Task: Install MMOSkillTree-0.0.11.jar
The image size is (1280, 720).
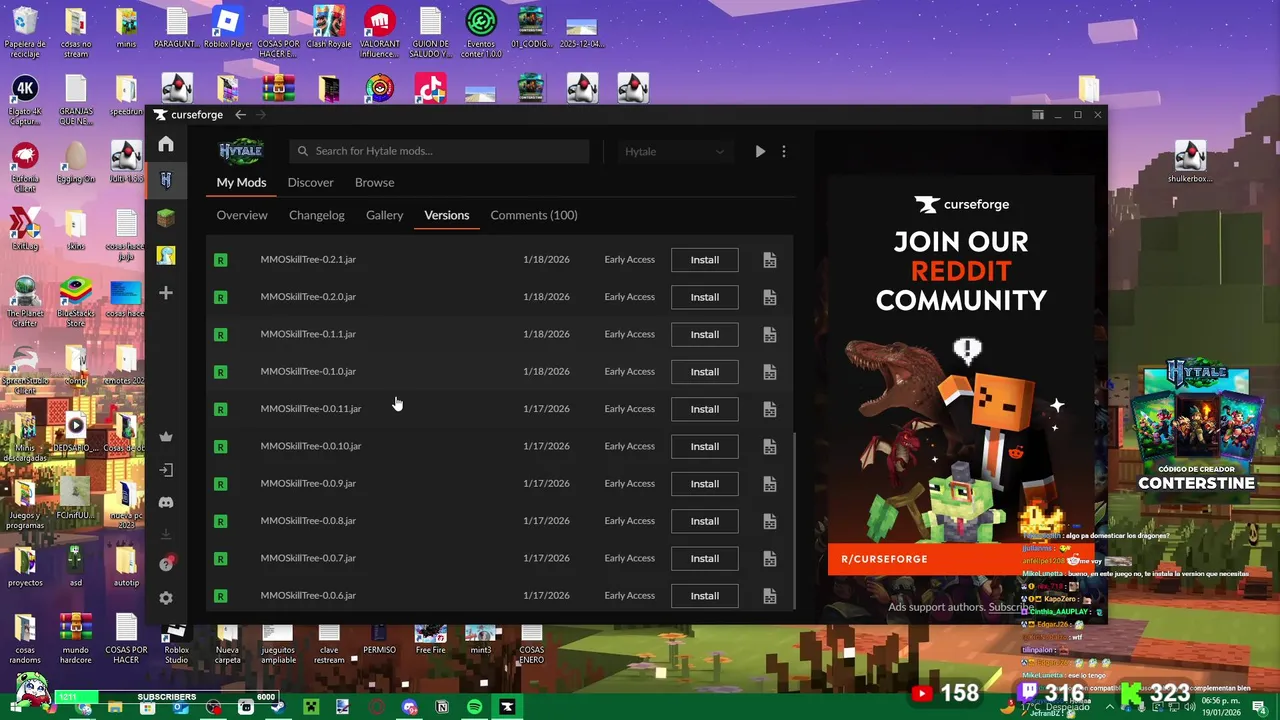Action: tap(705, 409)
